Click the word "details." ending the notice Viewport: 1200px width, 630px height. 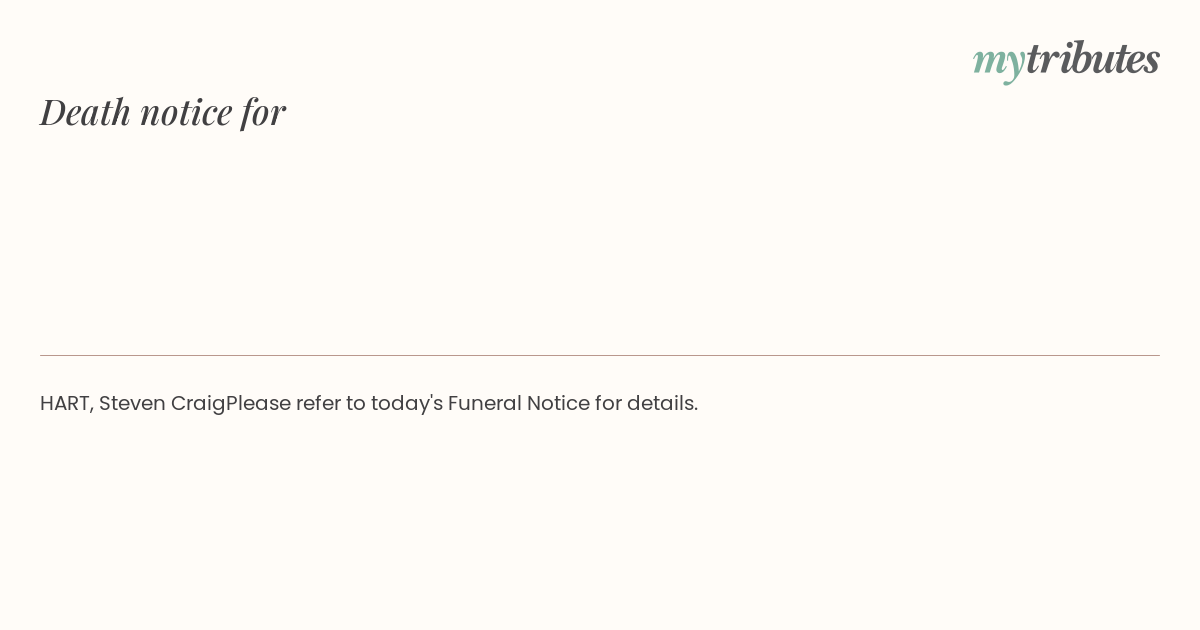tap(662, 403)
